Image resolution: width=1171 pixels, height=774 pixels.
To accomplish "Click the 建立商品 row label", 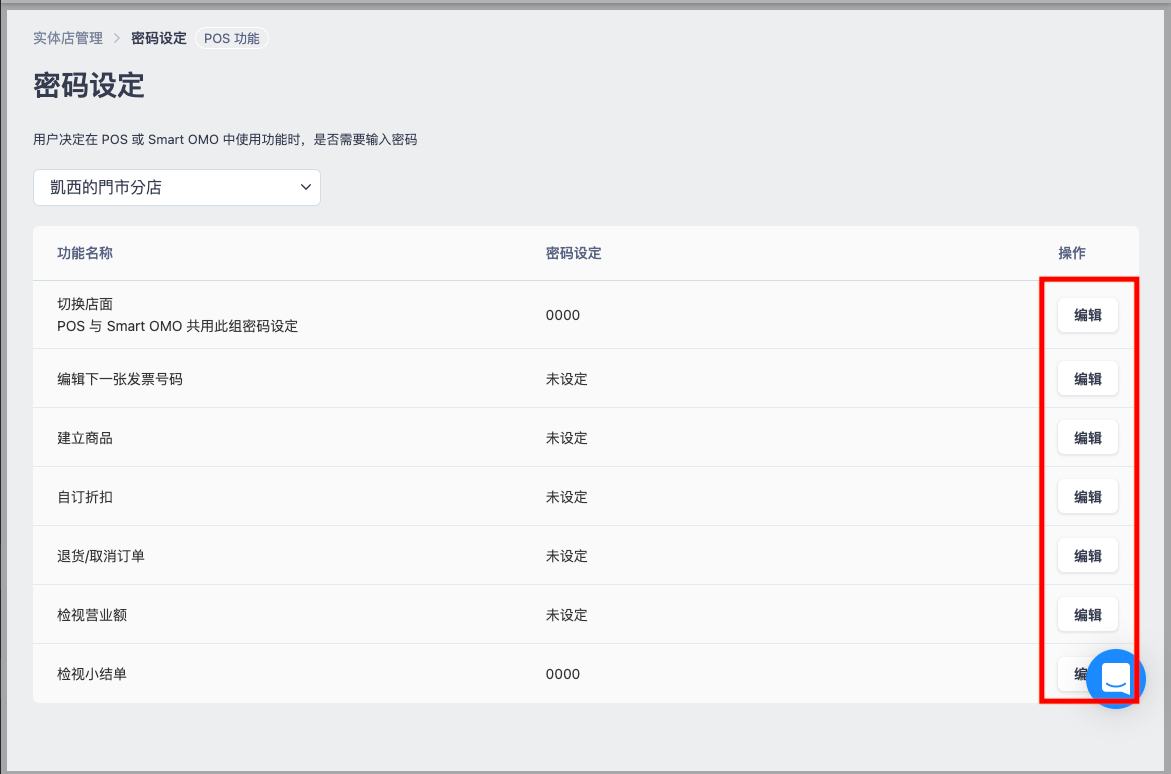I will coord(85,438).
